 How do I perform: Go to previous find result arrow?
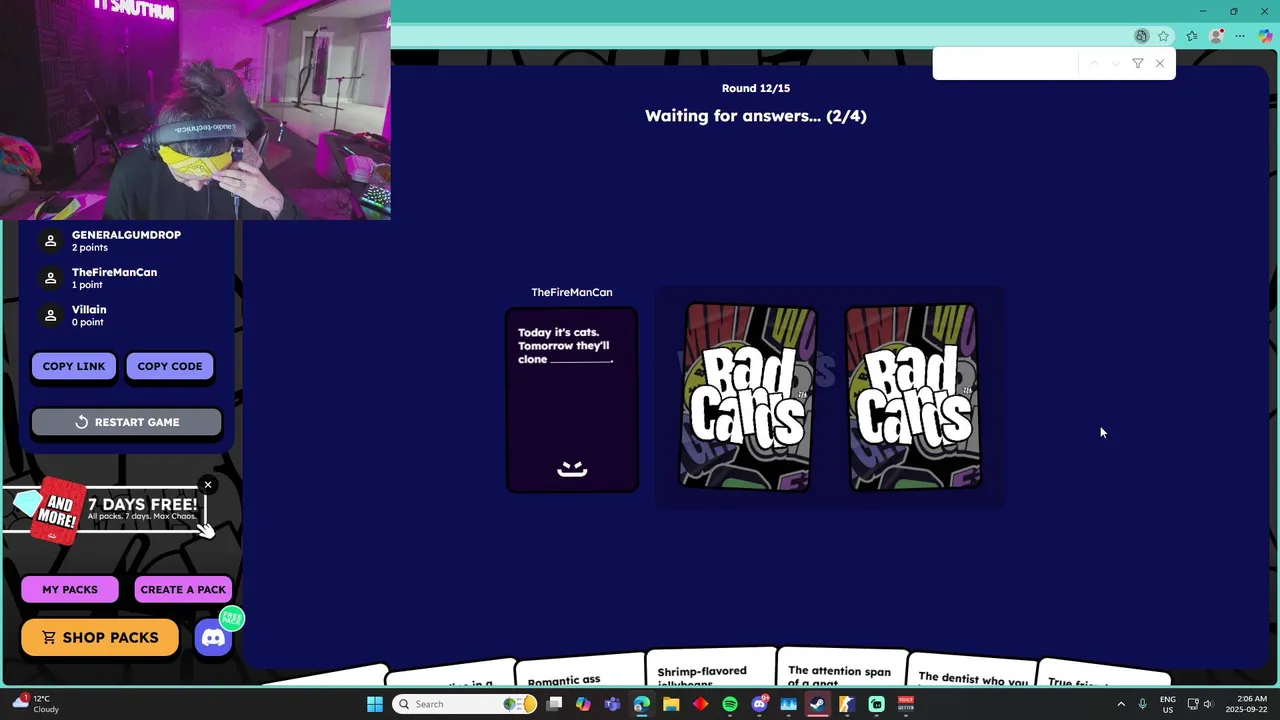pos(1094,63)
